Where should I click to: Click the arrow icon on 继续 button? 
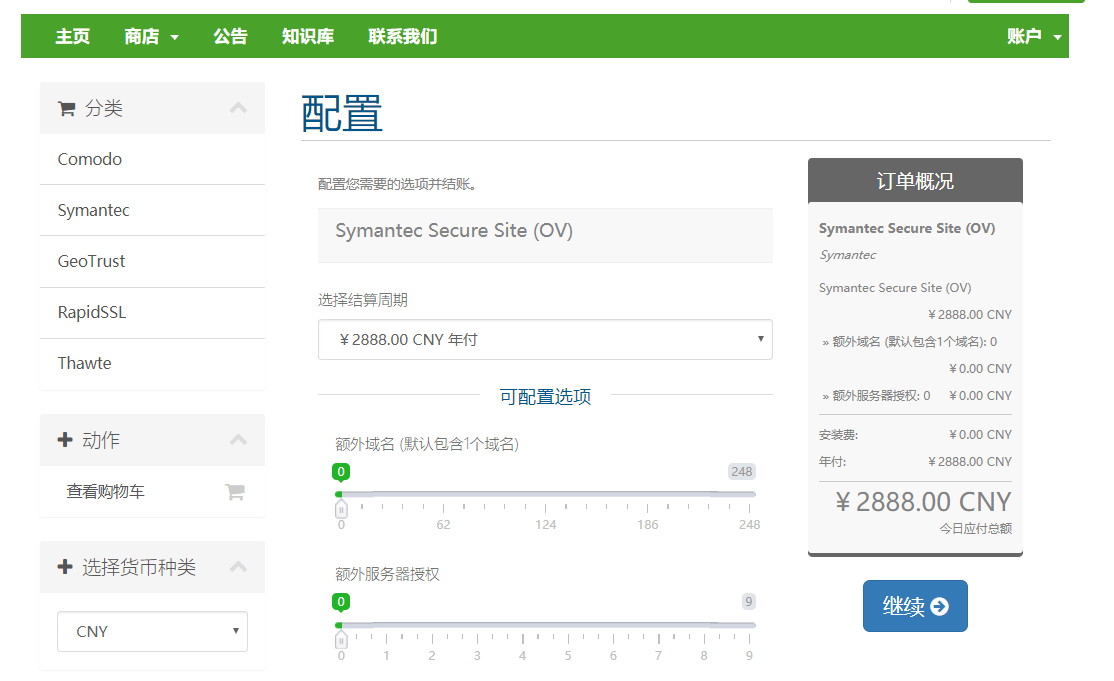point(939,606)
